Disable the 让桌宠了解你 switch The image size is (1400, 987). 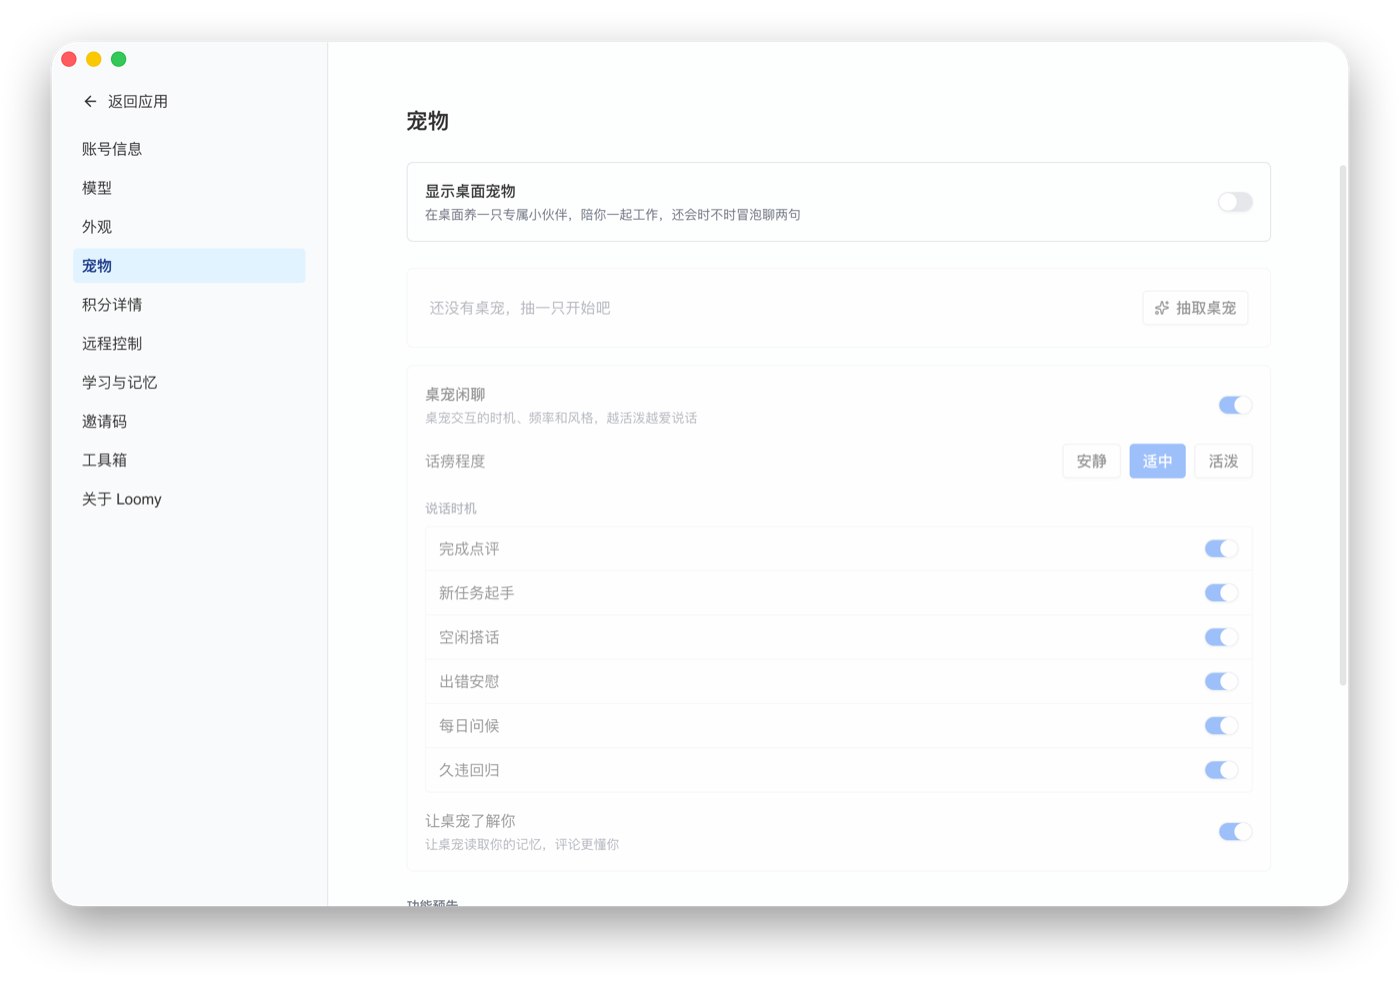point(1235,832)
